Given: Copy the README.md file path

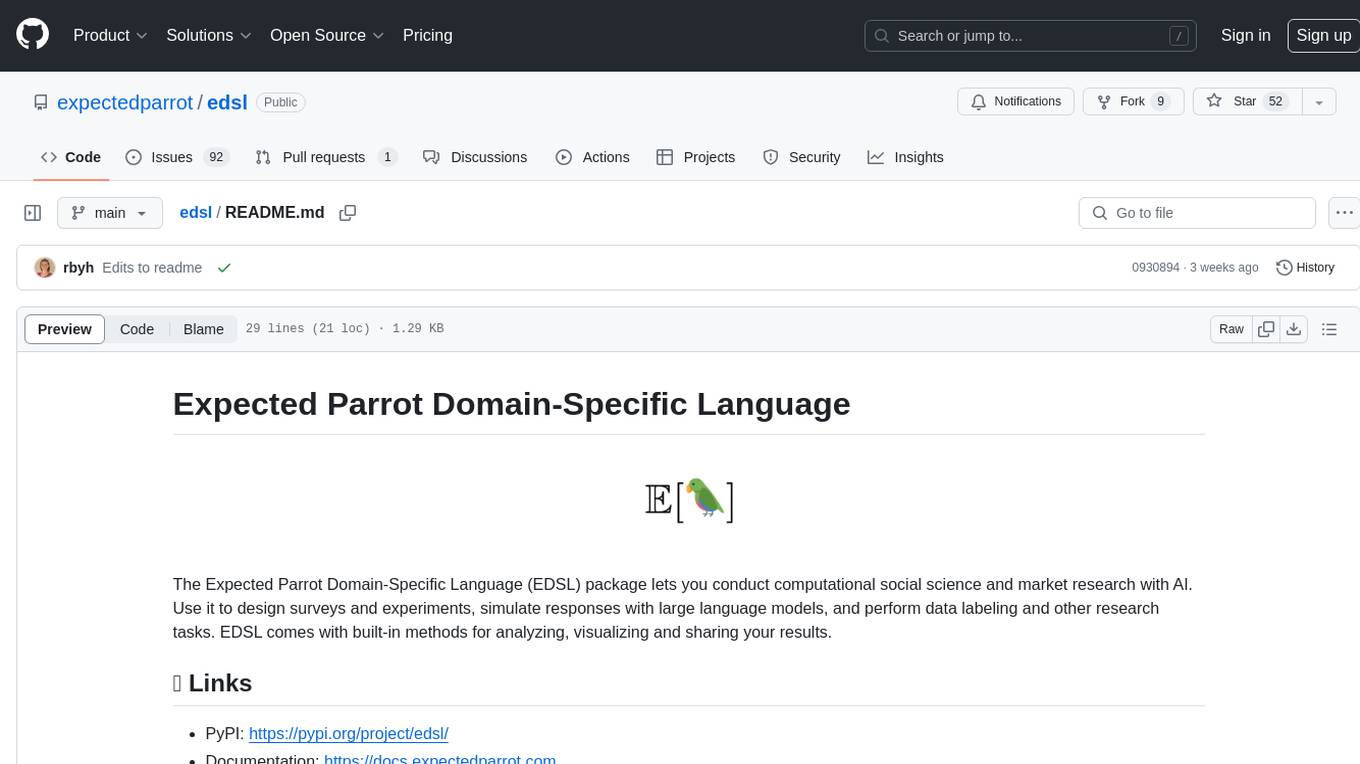Looking at the screenshot, I should (348, 213).
